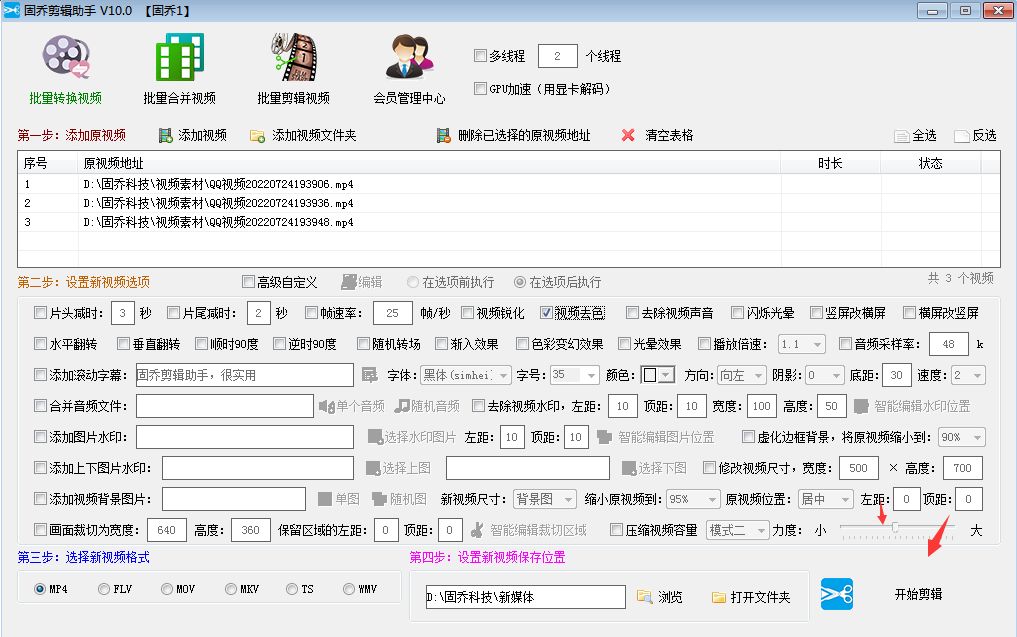The image size is (1017, 637).
Task: Open the 阴影 dropdown
Action: (x=824, y=375)
